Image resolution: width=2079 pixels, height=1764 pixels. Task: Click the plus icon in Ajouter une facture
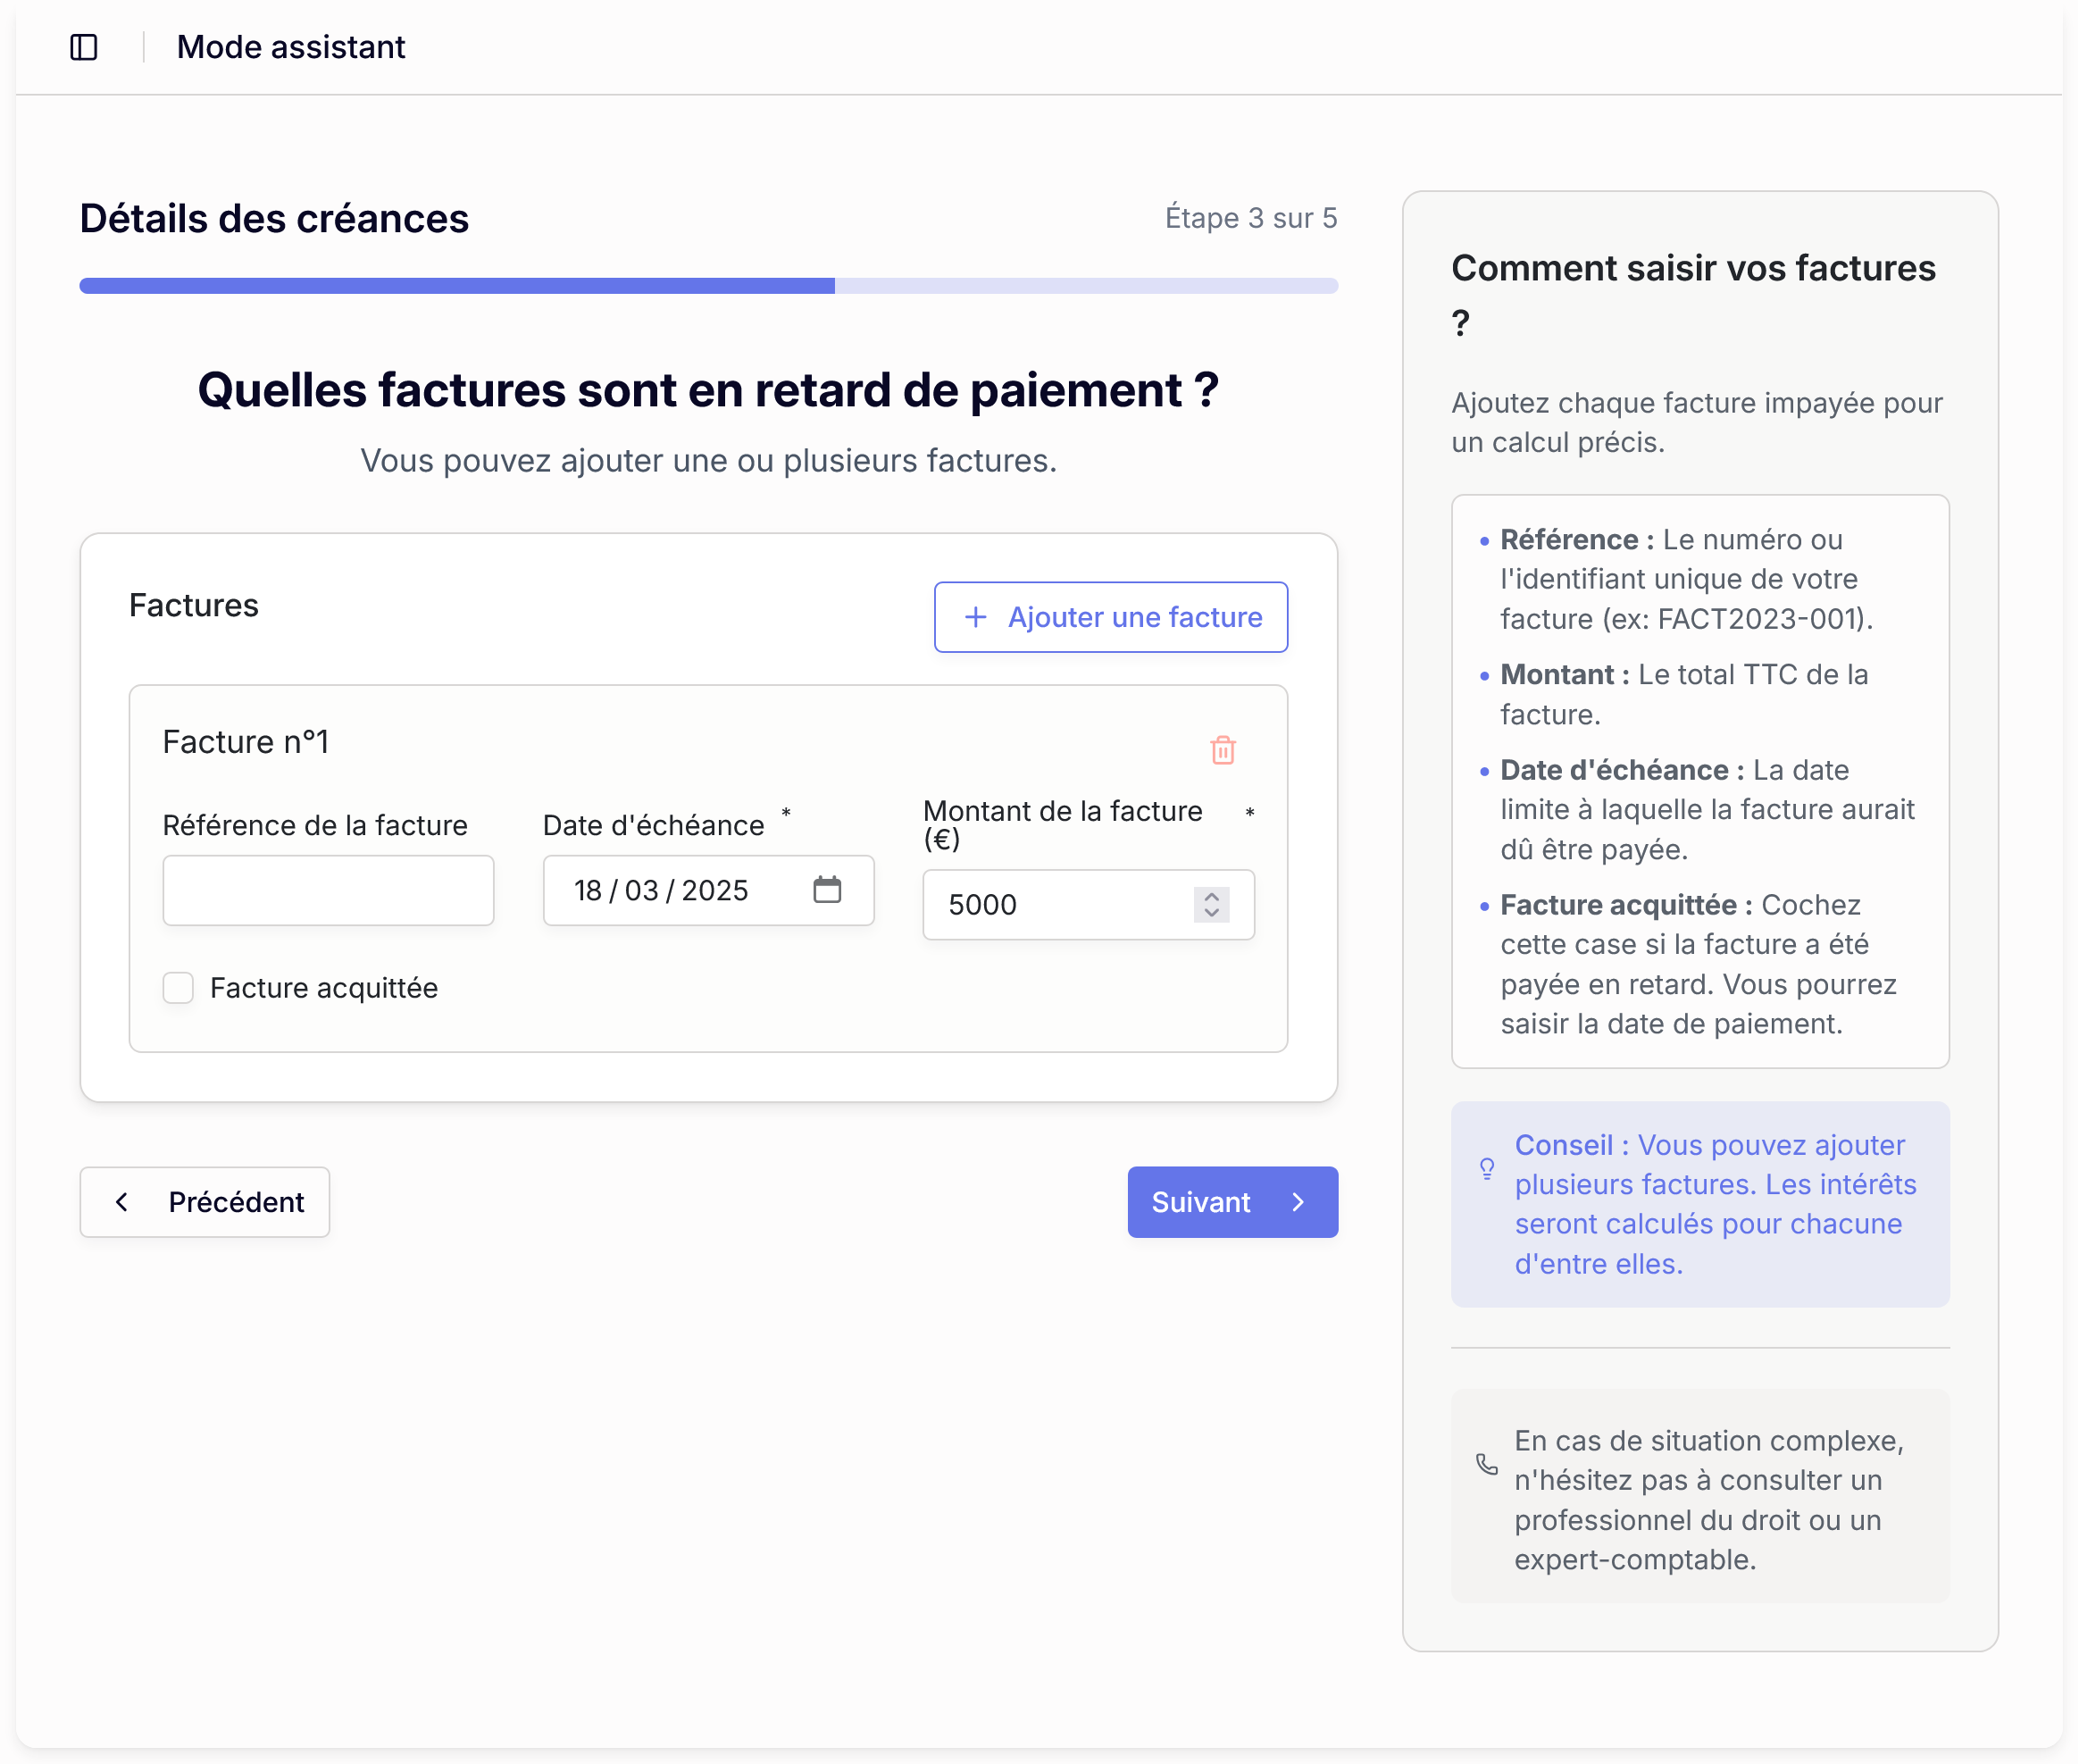point(975,617)
